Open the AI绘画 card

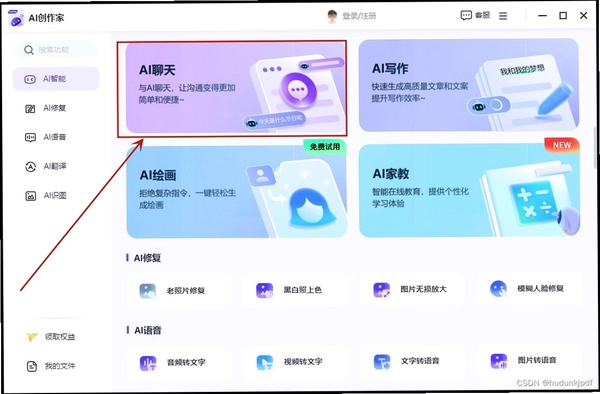(236, 192)
